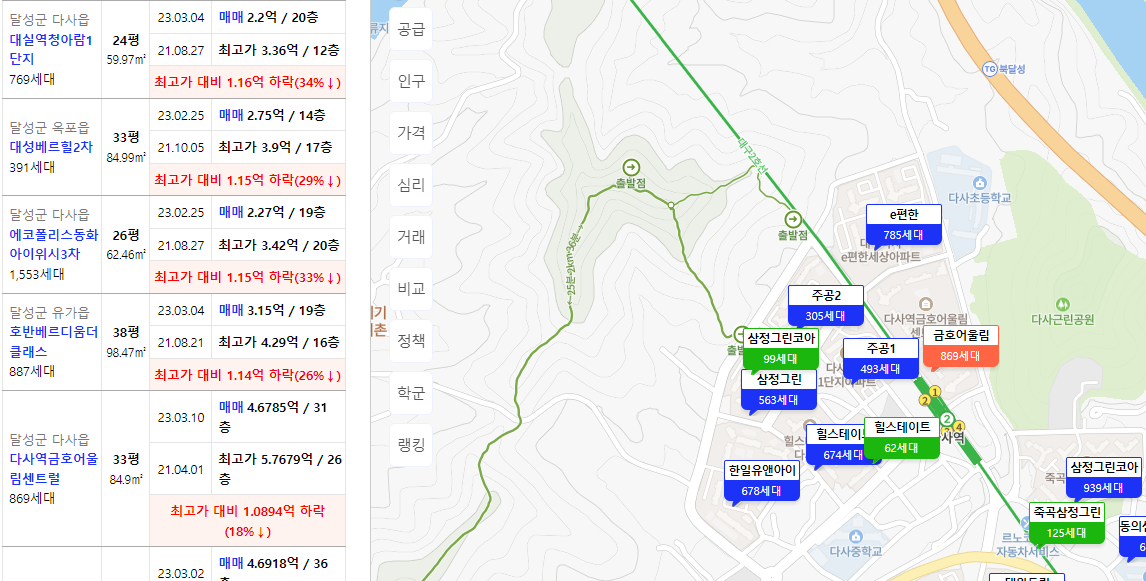Click the 38평 98.47㎡ size cell

point(126,342)
